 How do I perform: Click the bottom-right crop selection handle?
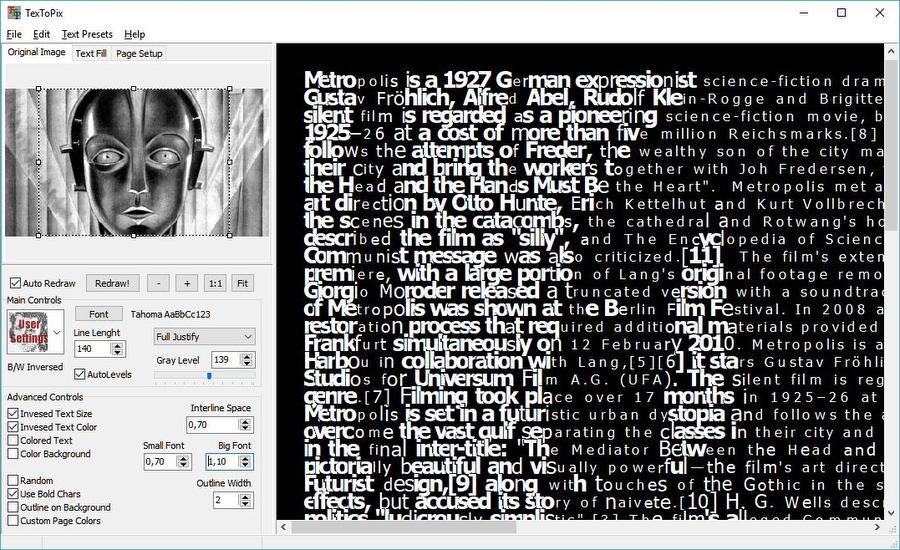230,235
